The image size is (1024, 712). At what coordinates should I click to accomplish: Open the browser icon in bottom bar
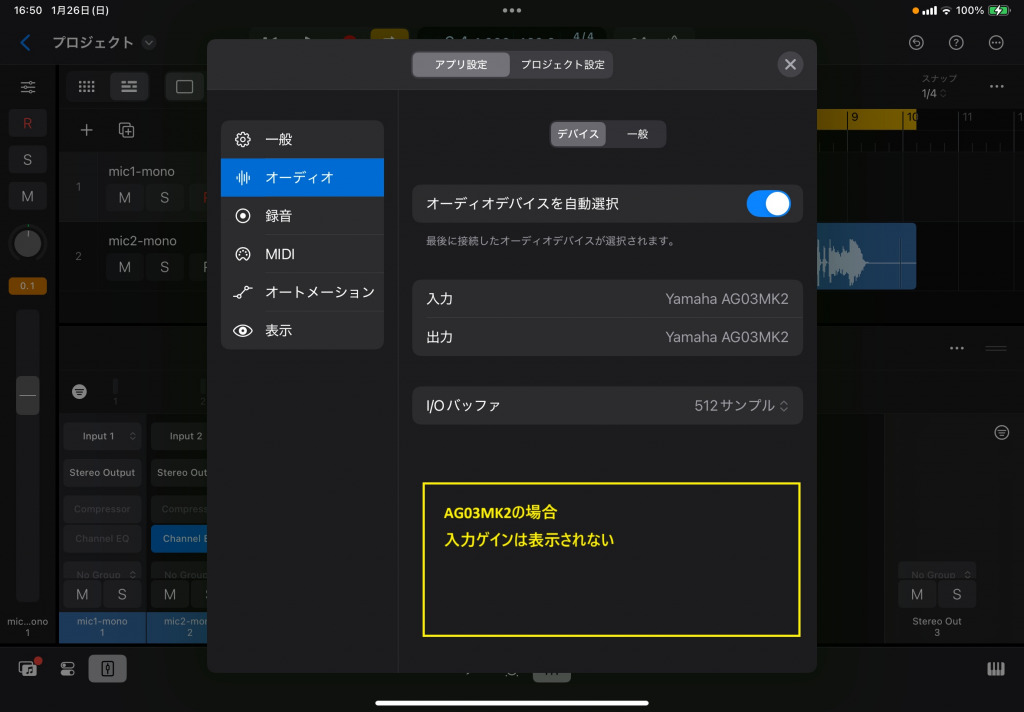pos(28,669)
